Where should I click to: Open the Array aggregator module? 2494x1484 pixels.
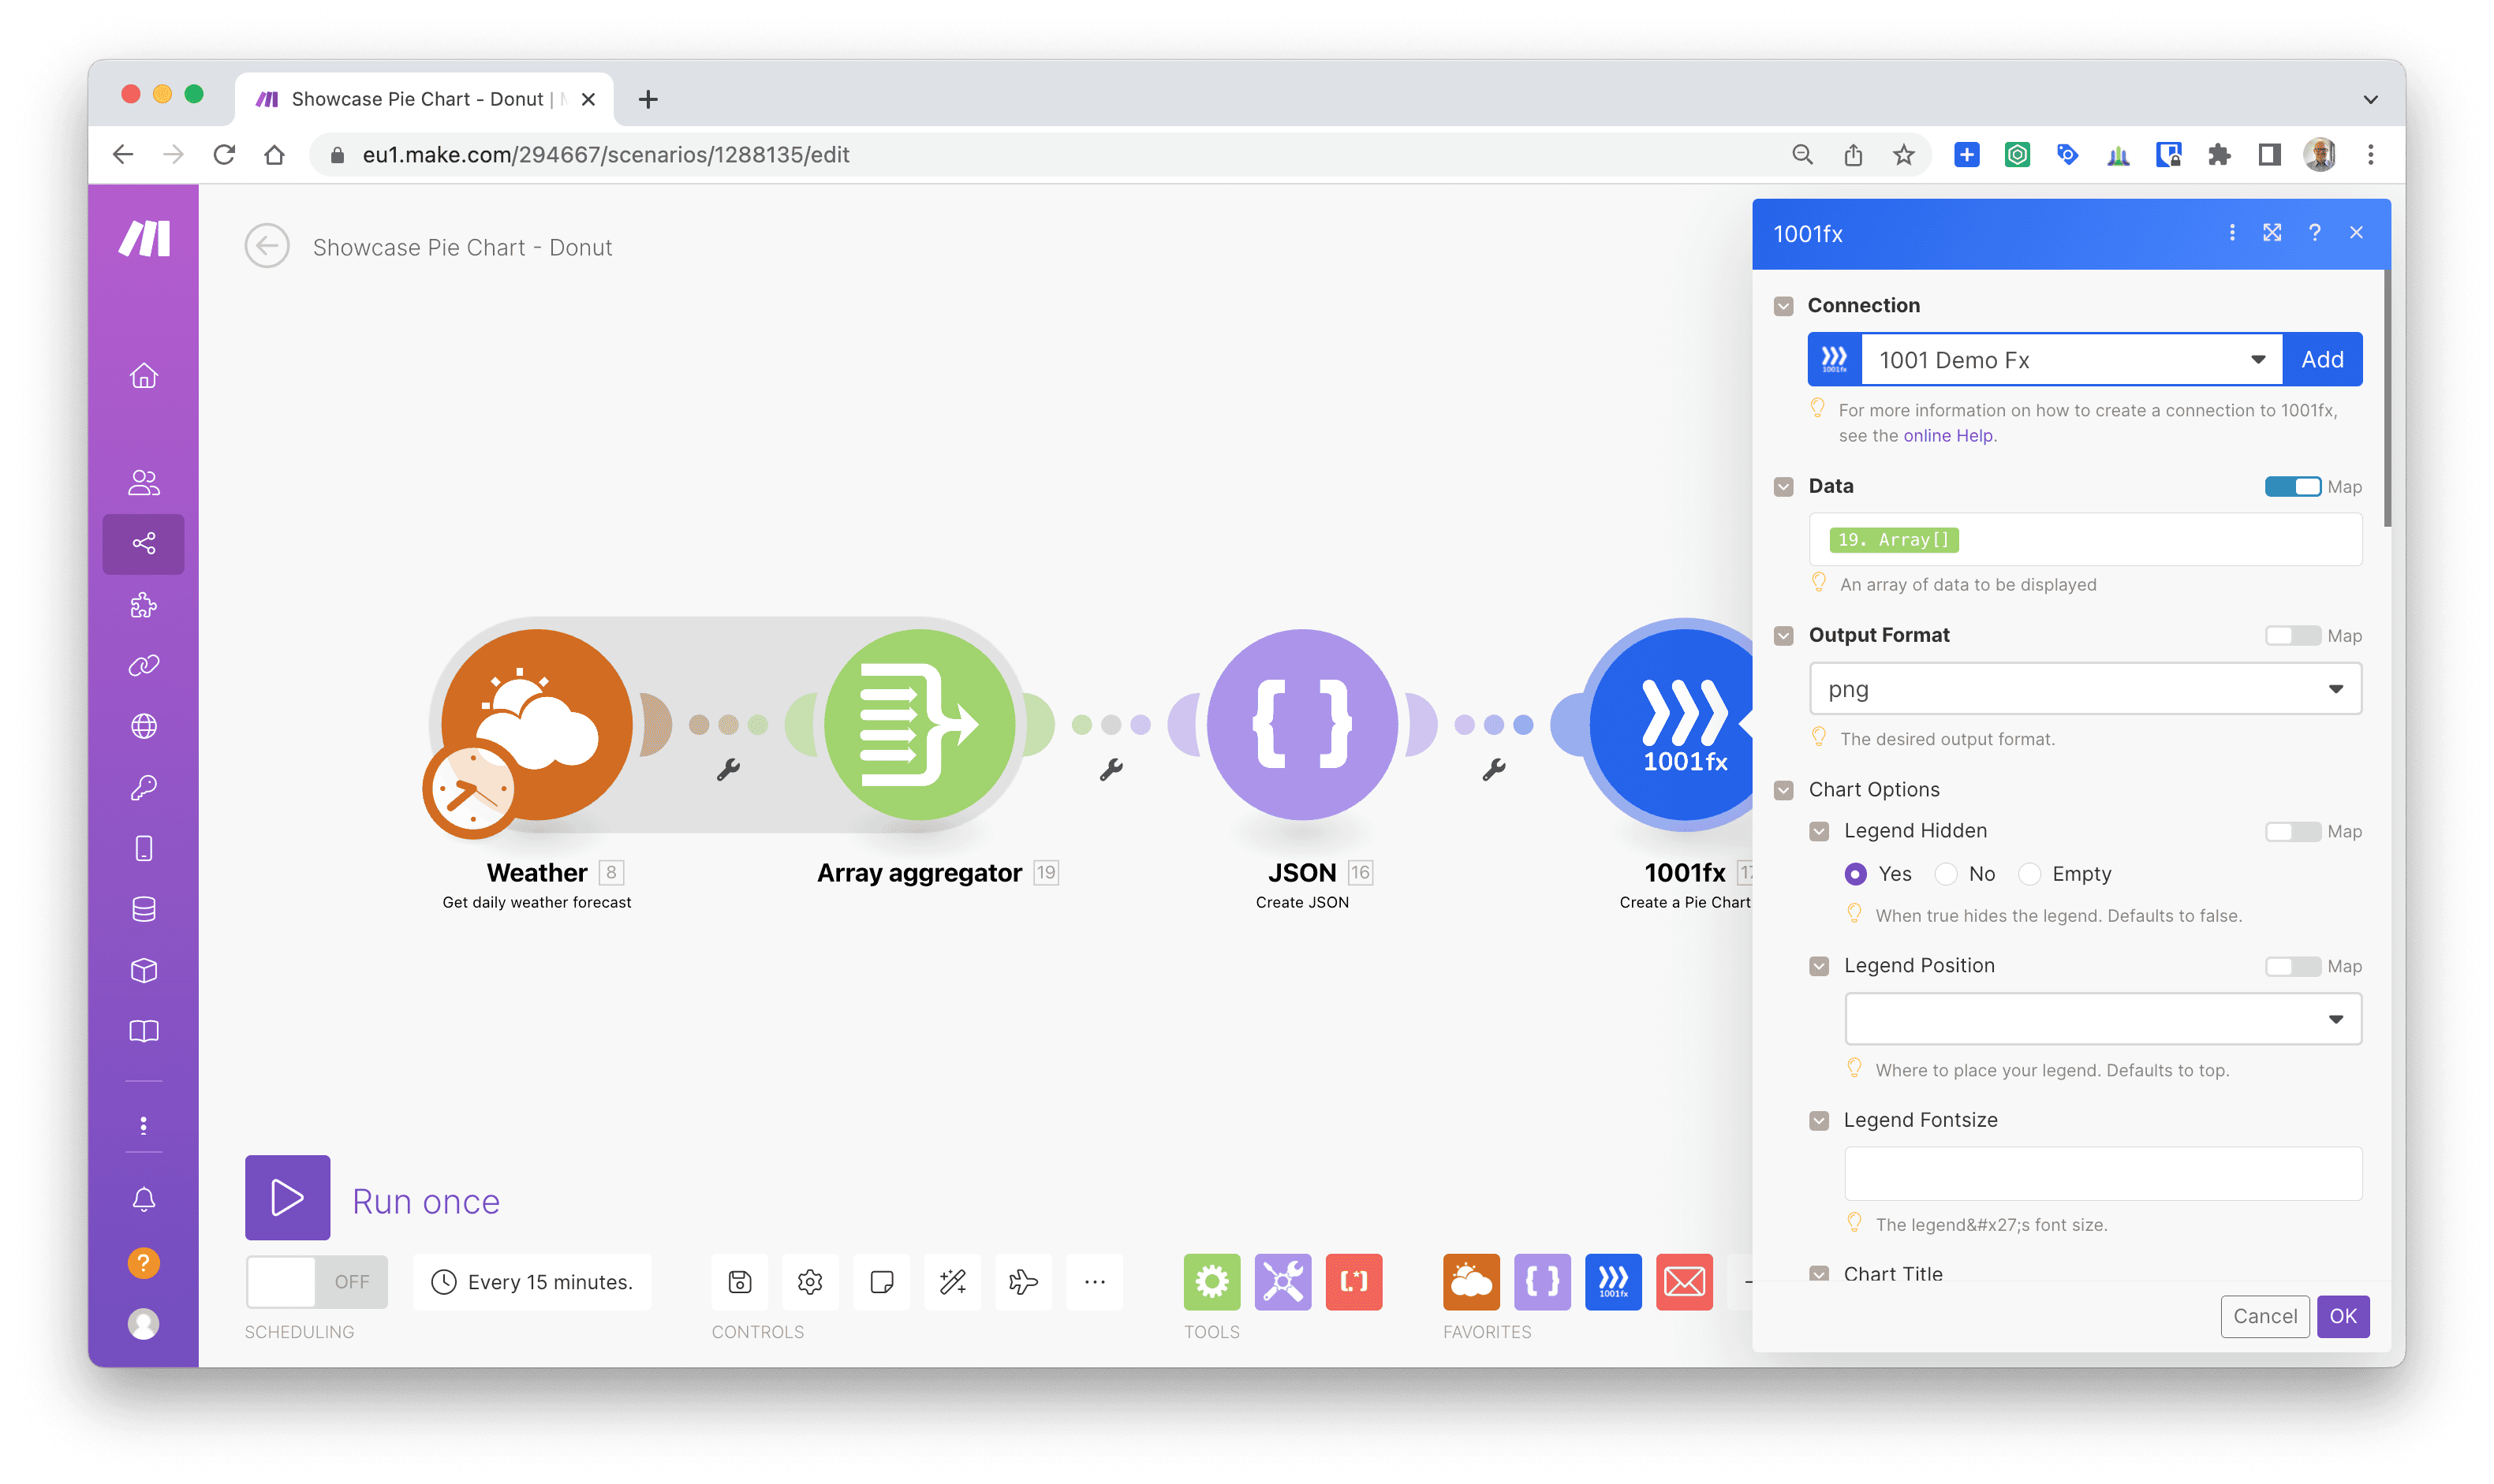click(x=919, y=723)
